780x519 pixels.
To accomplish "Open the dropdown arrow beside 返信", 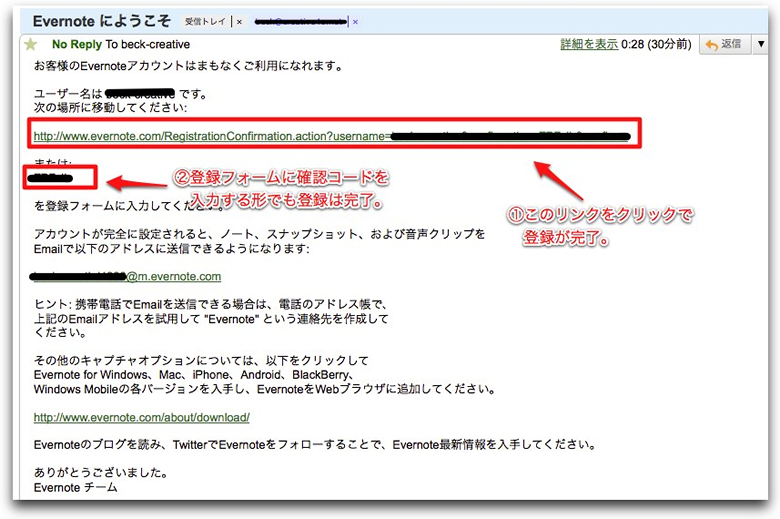I will [x=761, y=45].
